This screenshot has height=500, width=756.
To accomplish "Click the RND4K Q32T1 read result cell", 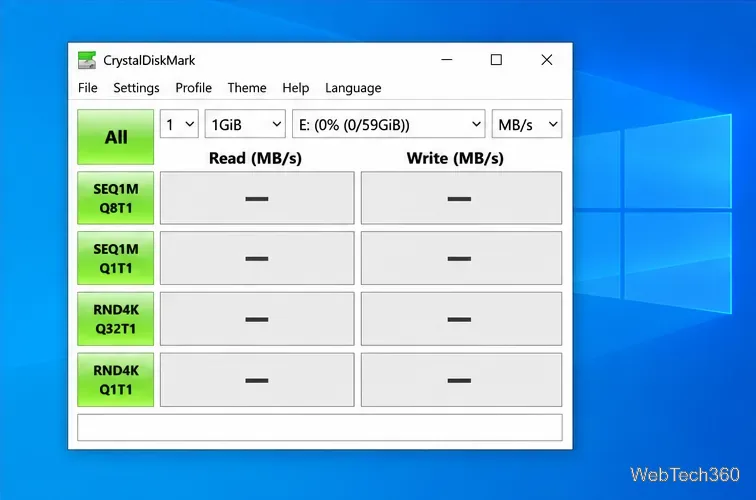I will (257, 319).
